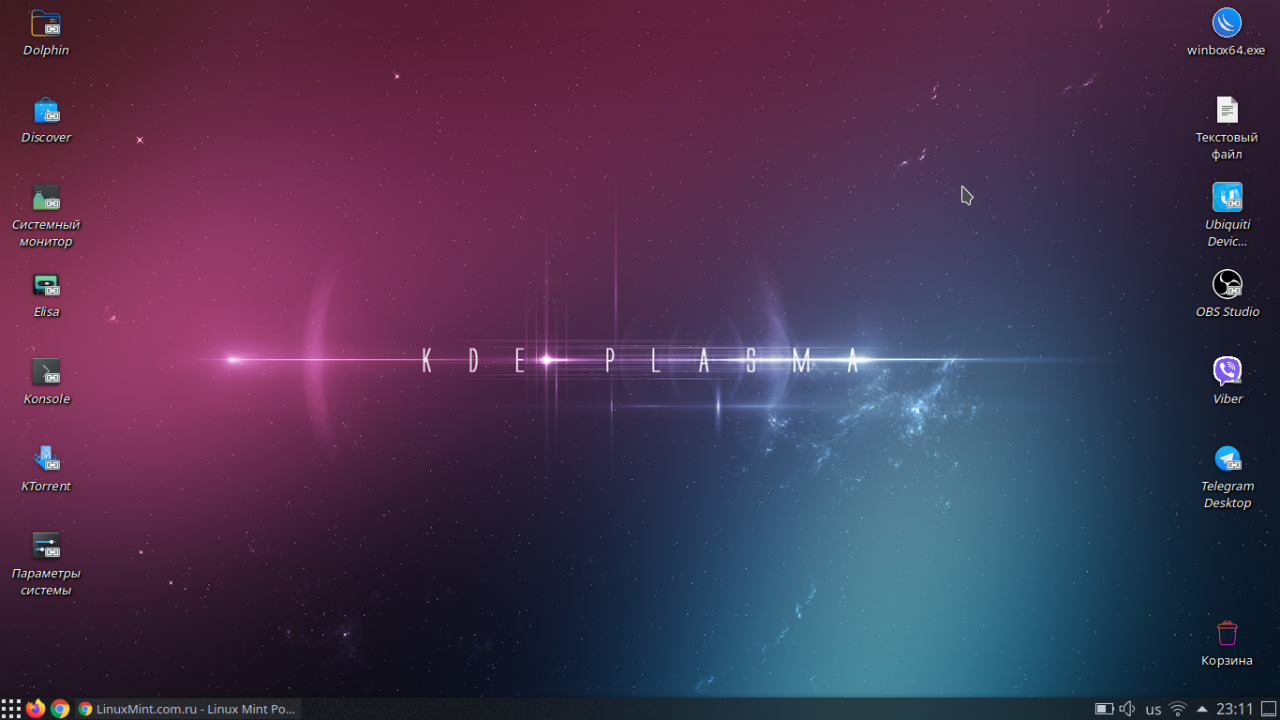Open Ubiquiti Device discovery shortcut
This screenshot has width=1280, height=720.
coord(1227,197)
